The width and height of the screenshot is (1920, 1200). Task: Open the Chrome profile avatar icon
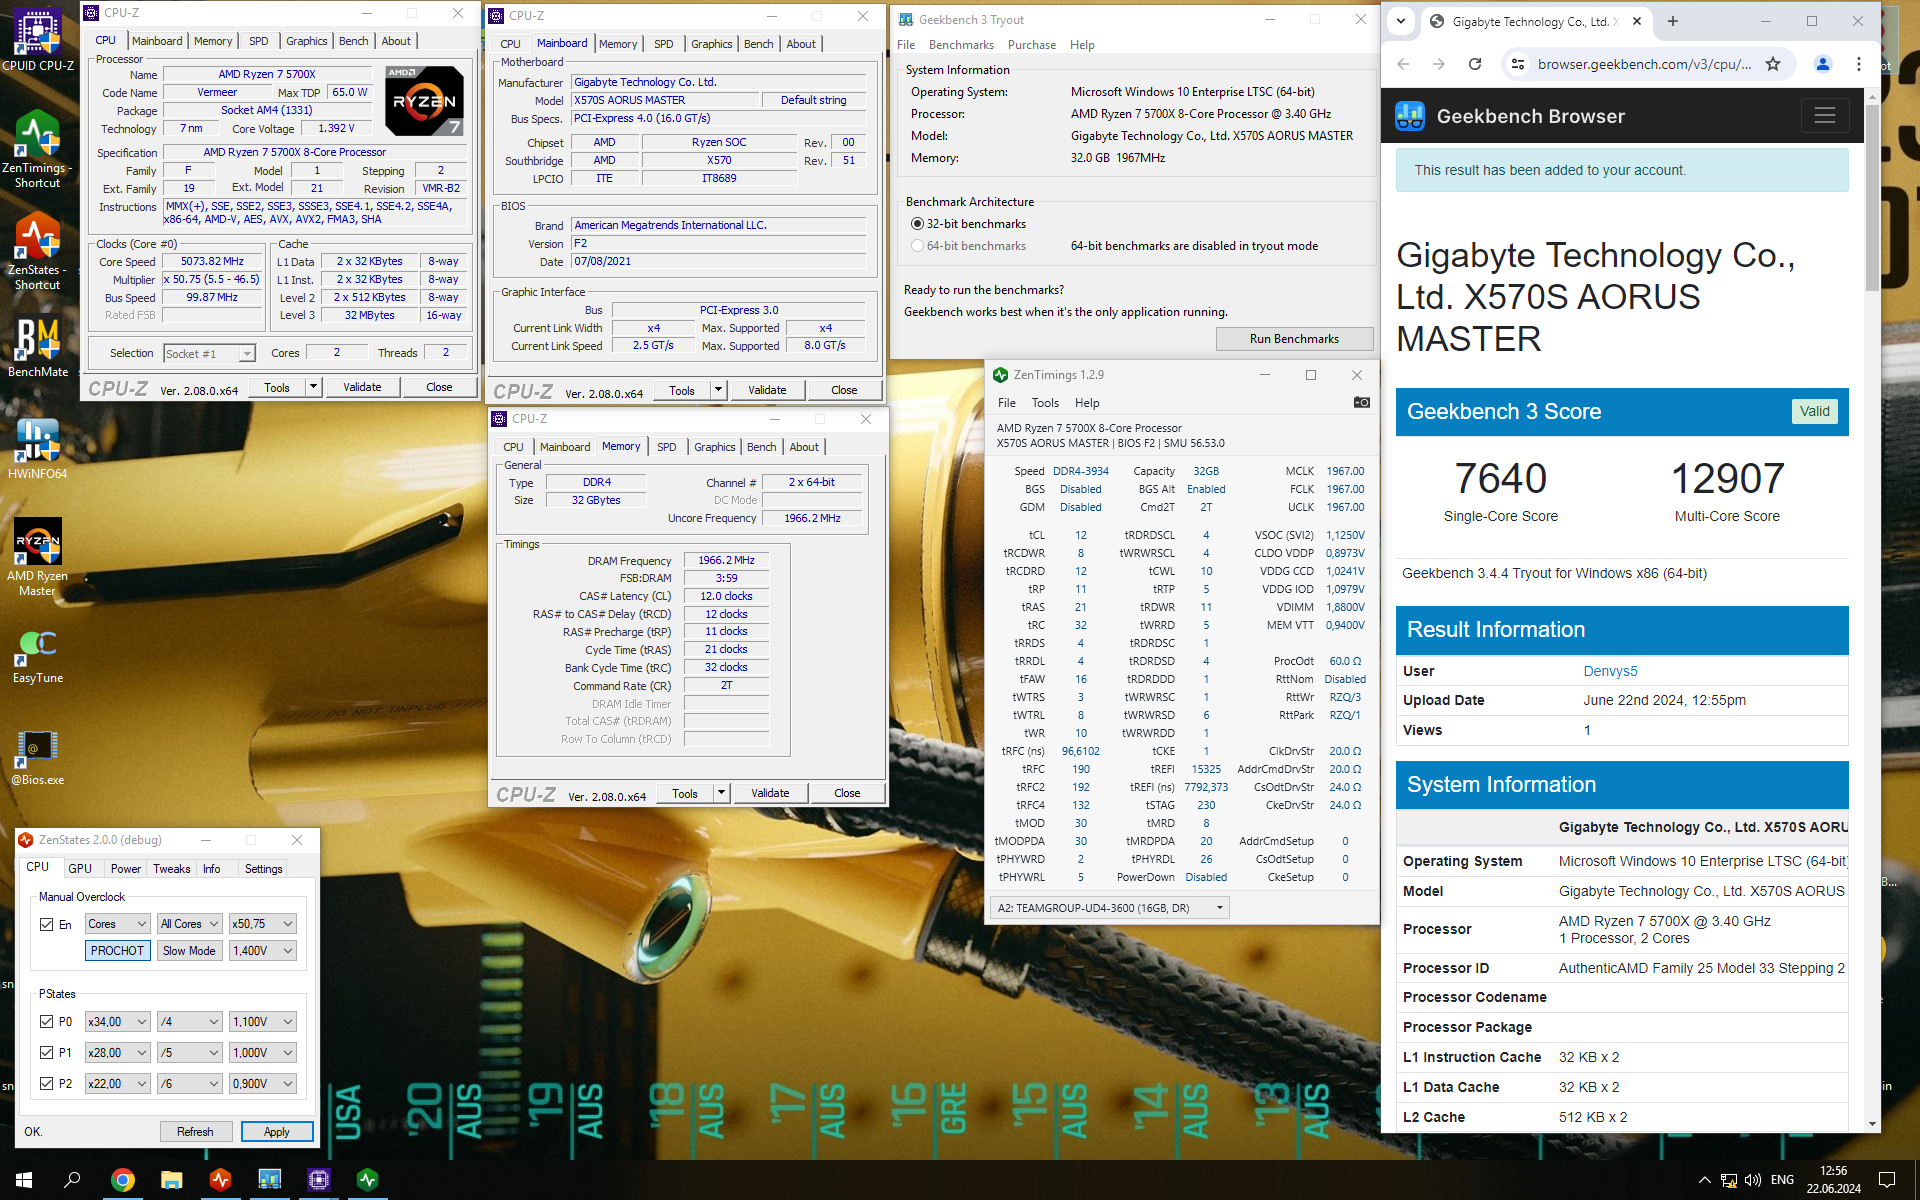pos(1822,64)
